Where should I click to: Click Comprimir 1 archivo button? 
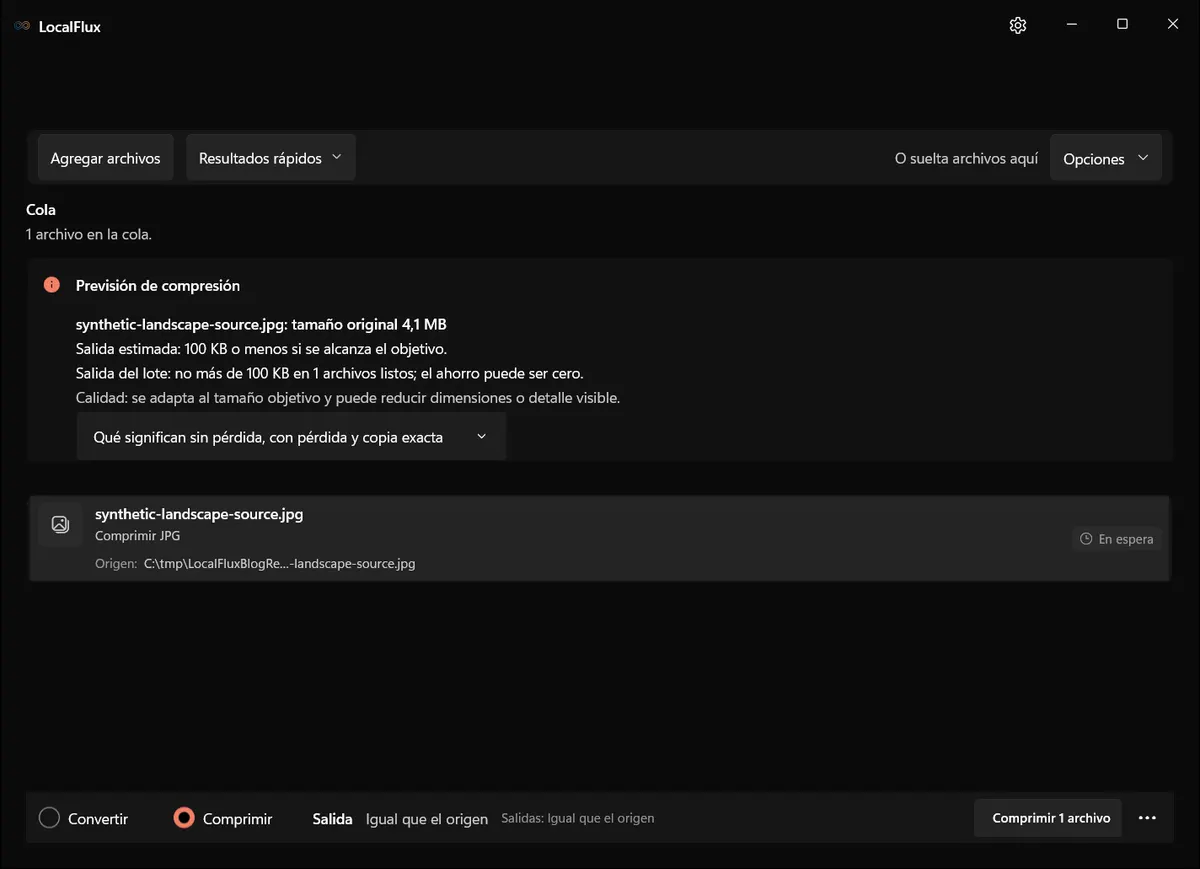tap(1048, 818)
